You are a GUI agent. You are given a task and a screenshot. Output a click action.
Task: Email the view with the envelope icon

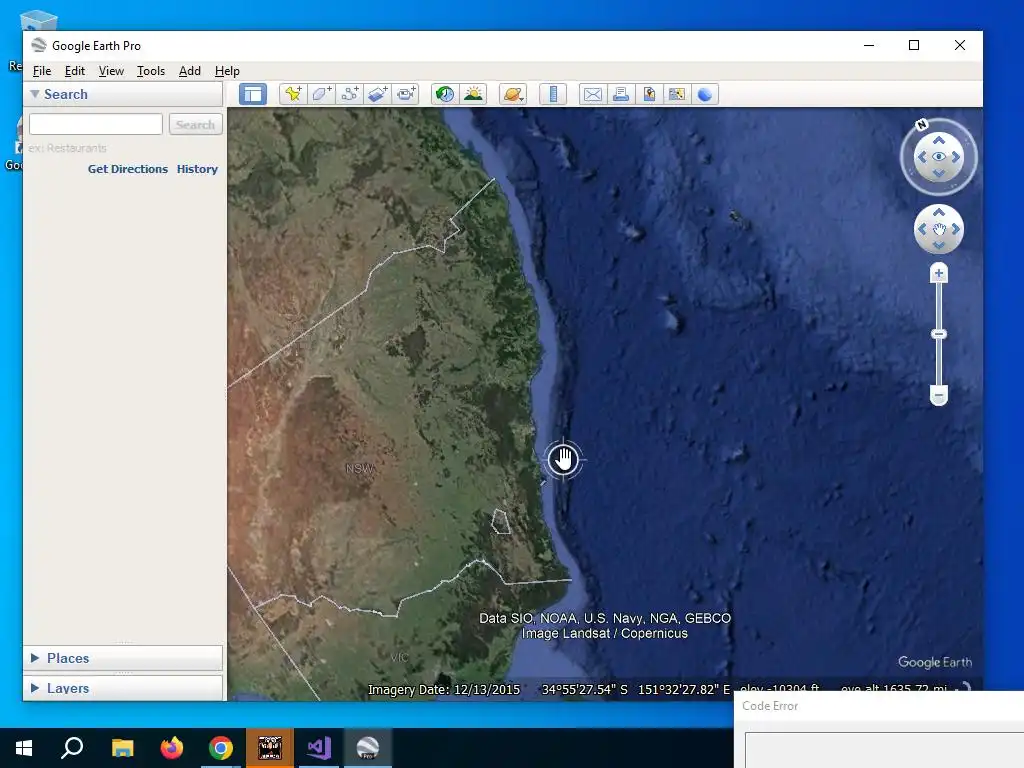click(x=593, y=94)
